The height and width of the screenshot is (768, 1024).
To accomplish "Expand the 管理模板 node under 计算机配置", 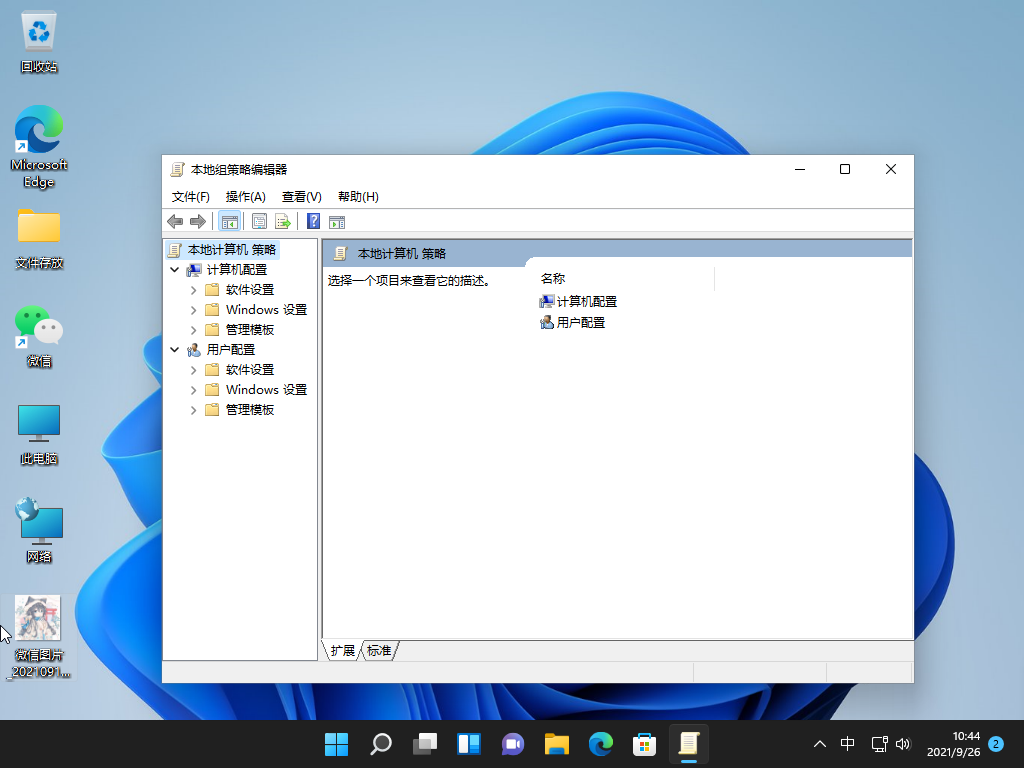I will [x=193, y=329].
